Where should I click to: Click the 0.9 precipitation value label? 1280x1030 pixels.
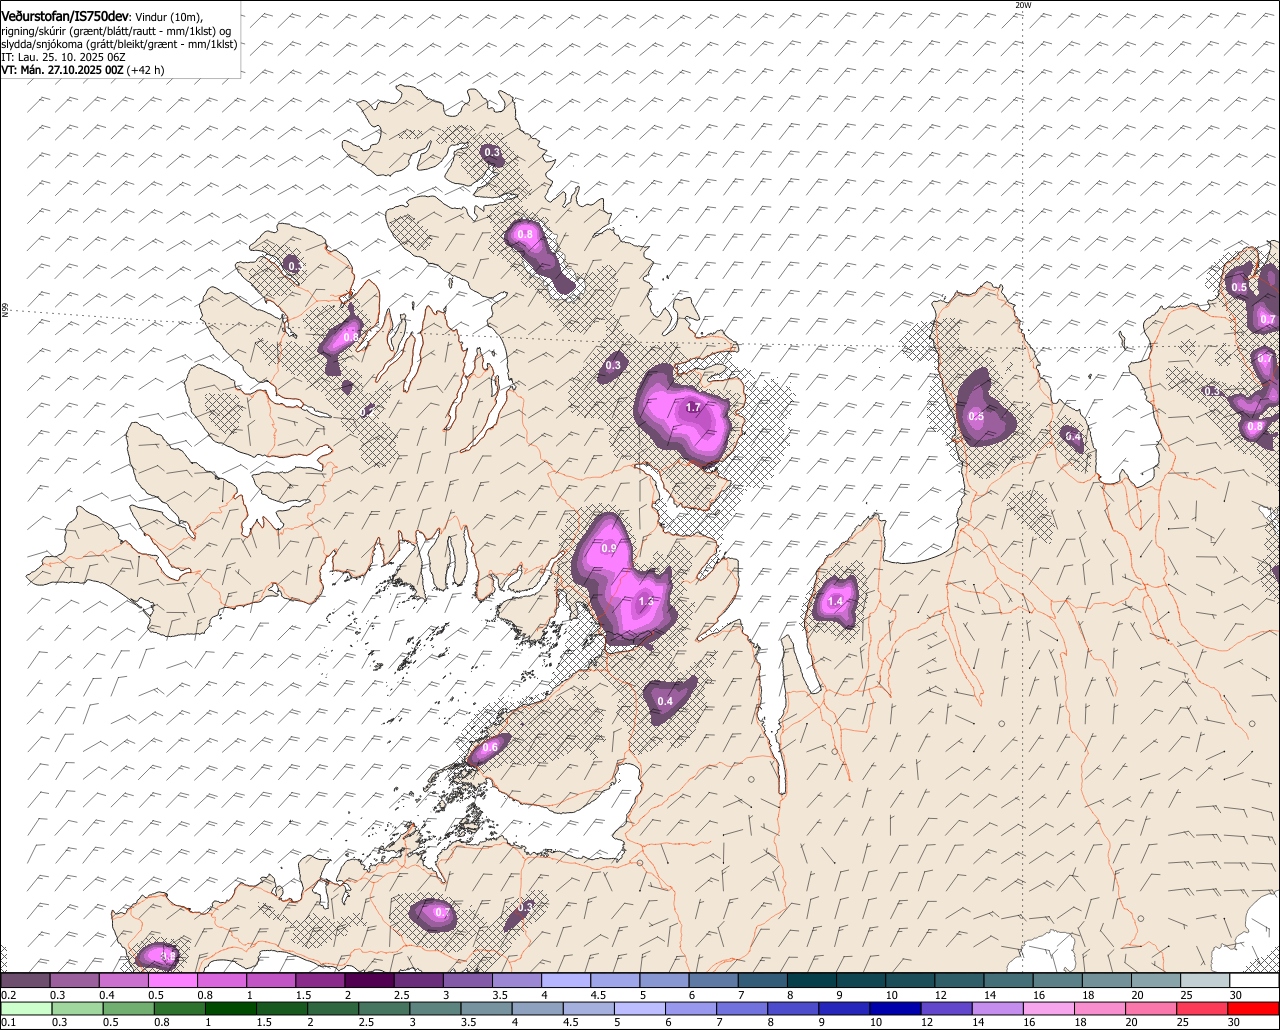coord(609,548)
